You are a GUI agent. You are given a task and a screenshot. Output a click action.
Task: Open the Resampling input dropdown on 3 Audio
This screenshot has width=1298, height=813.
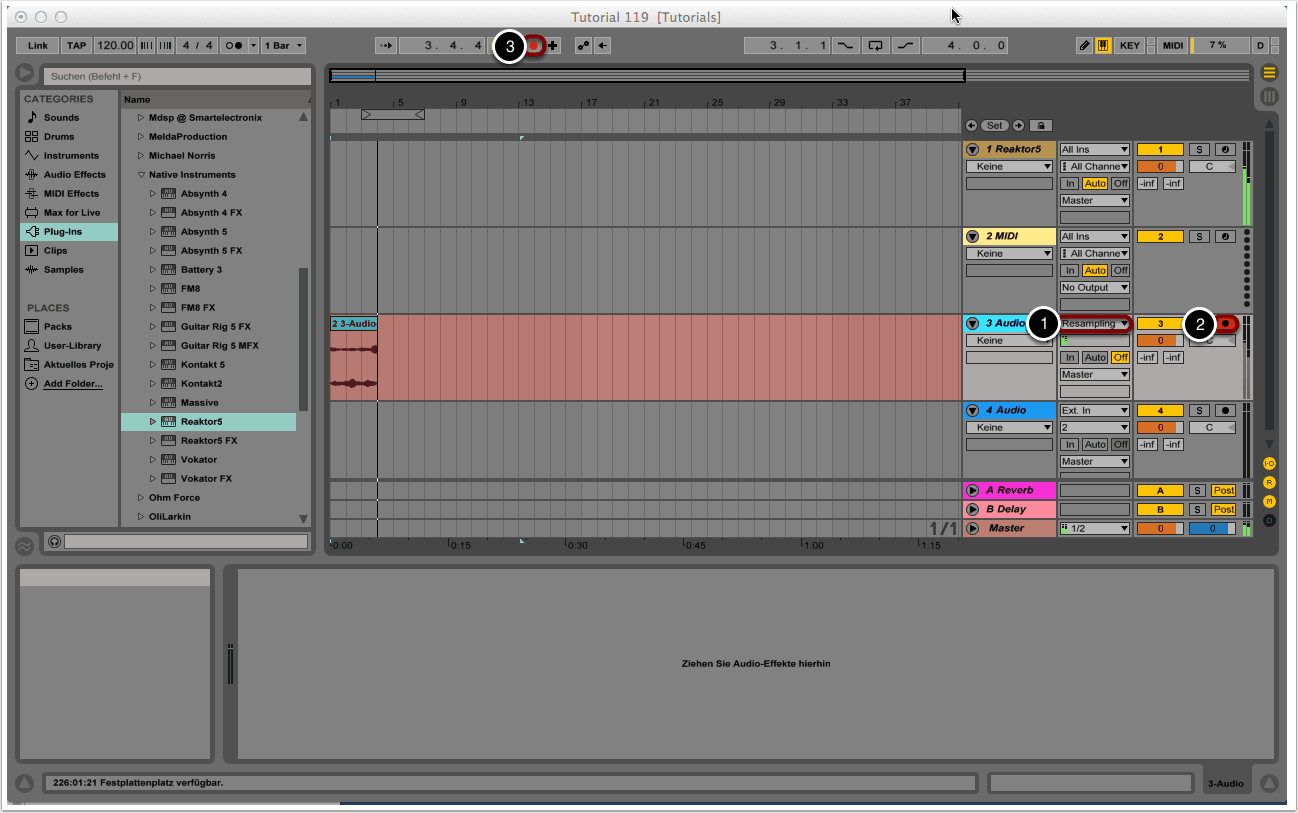(x=1095, y=323)
